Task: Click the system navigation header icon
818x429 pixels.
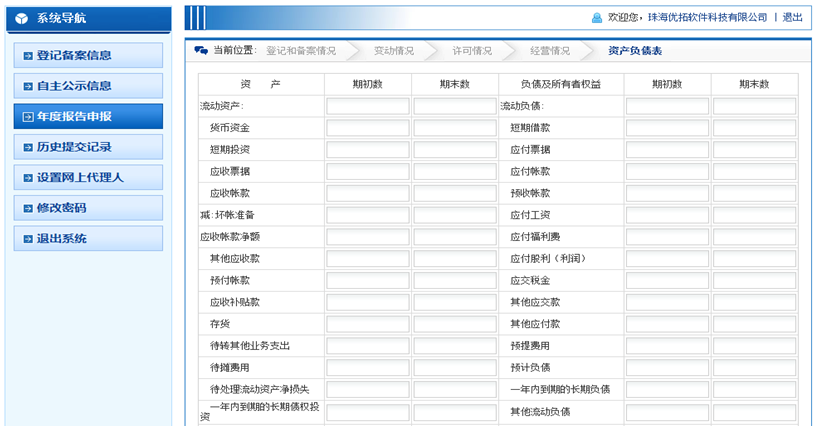Action: [22, 17]
